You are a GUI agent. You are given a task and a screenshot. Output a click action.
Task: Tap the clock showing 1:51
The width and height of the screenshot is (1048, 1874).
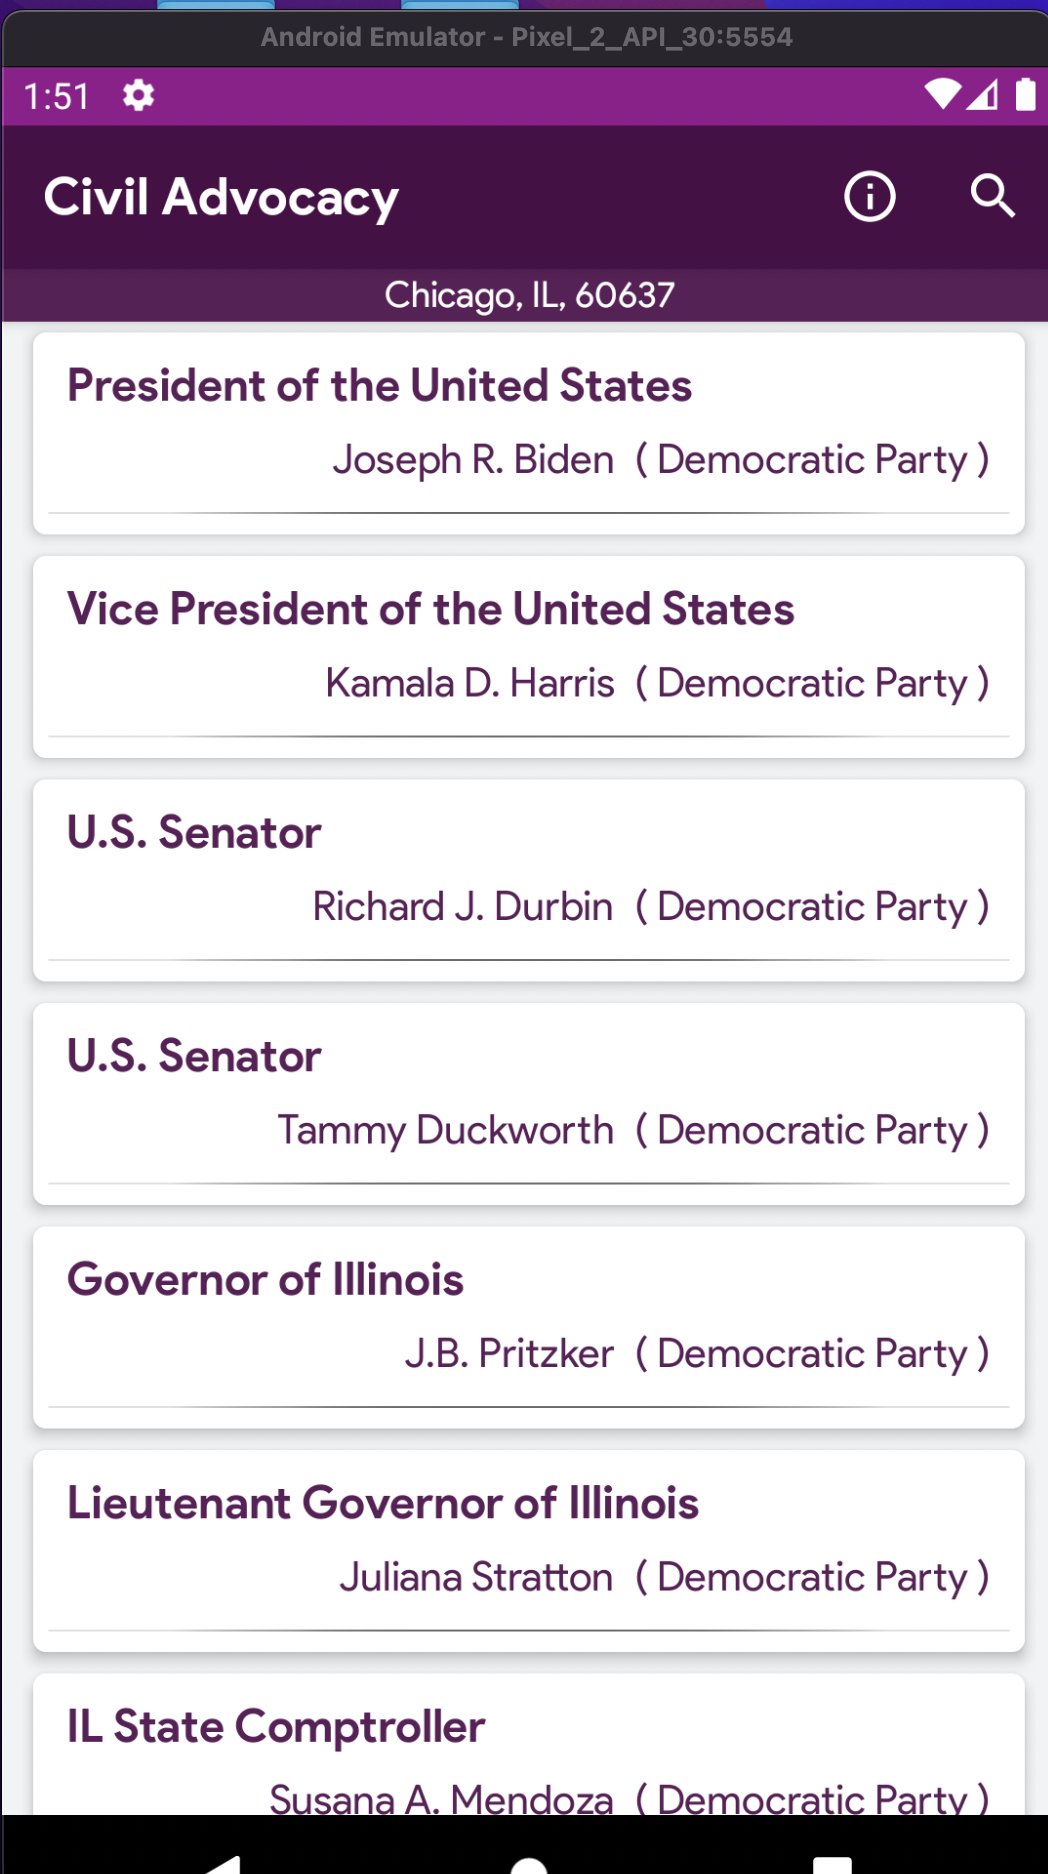[x=57, y=97]
